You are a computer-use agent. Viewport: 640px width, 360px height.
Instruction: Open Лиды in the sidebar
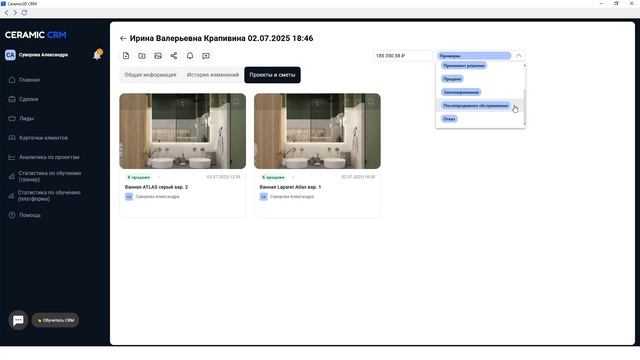pyautogui.click(x=26, y=118)
